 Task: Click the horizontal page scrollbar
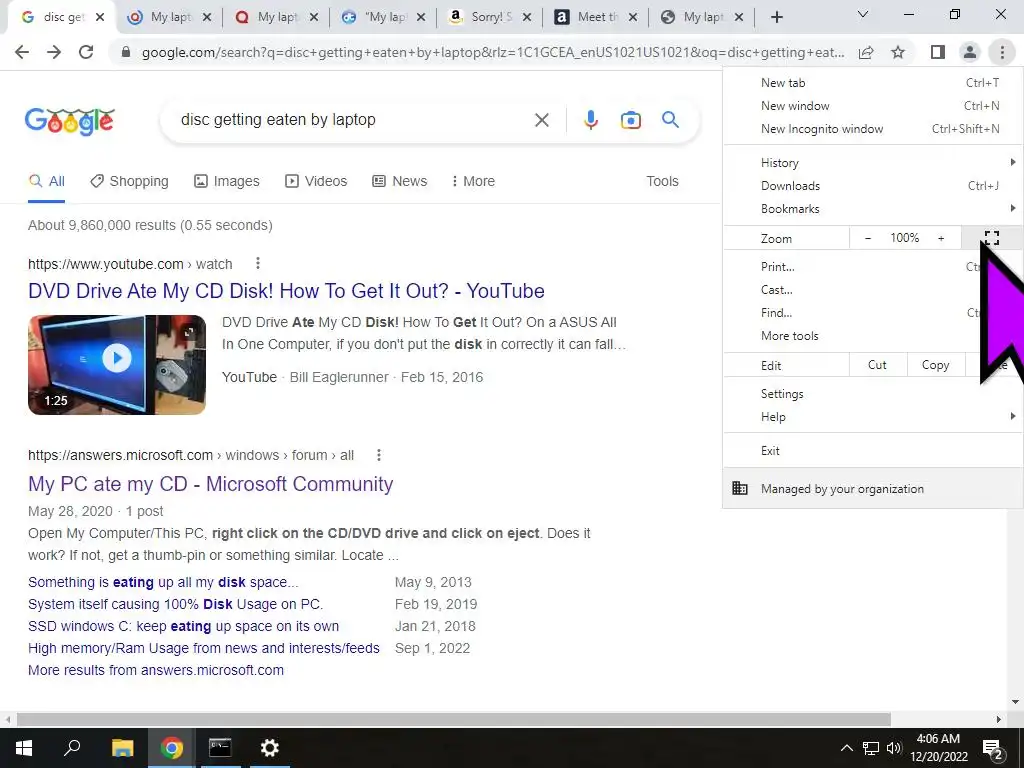(x=454, y=719)
